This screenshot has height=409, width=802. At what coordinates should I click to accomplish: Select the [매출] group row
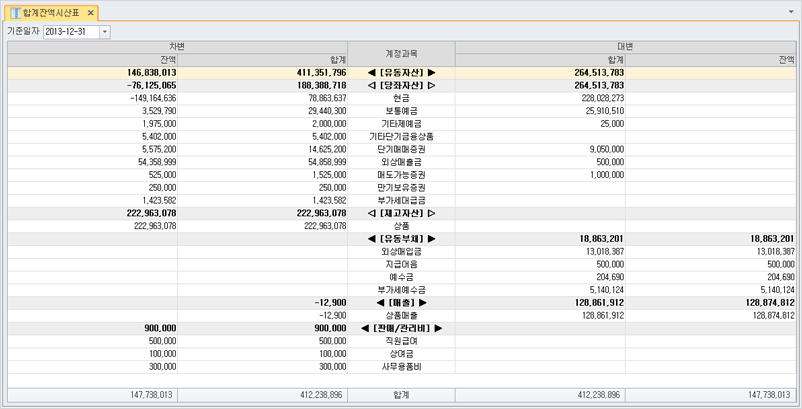coord(401,302)
